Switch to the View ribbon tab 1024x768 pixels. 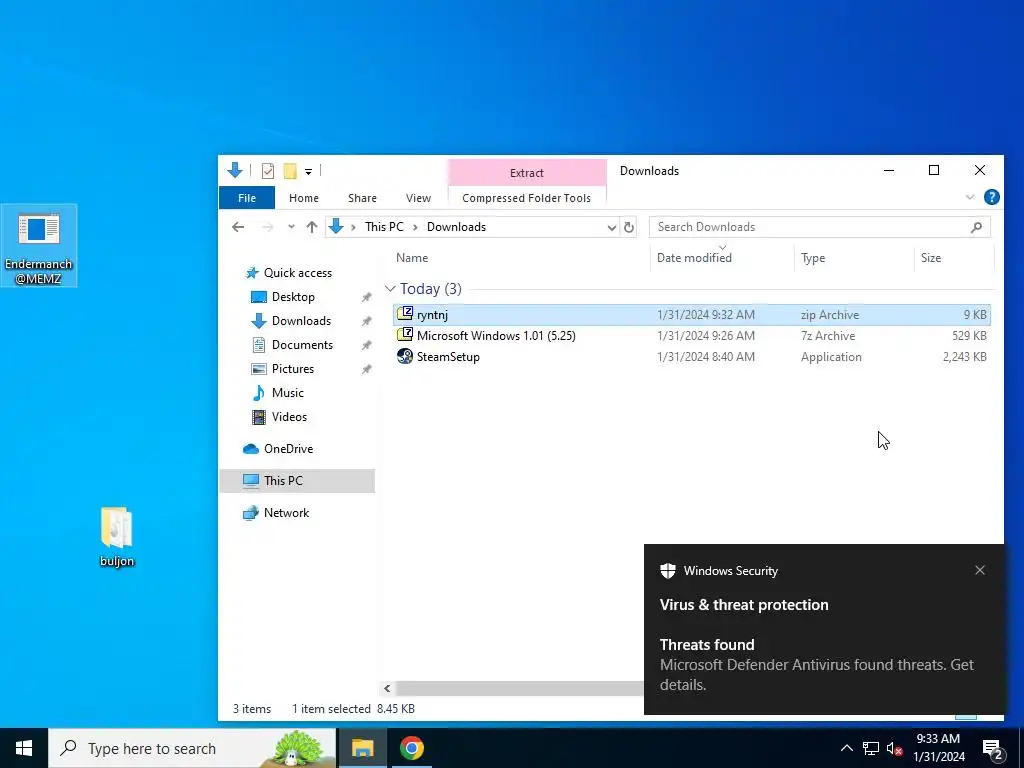click(418, 198)
